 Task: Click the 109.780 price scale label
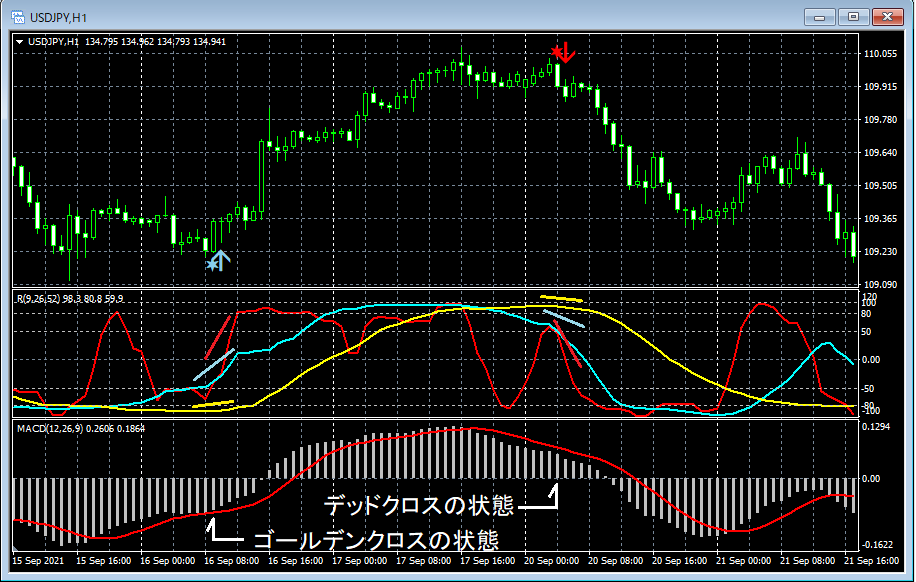coord(880,120)
